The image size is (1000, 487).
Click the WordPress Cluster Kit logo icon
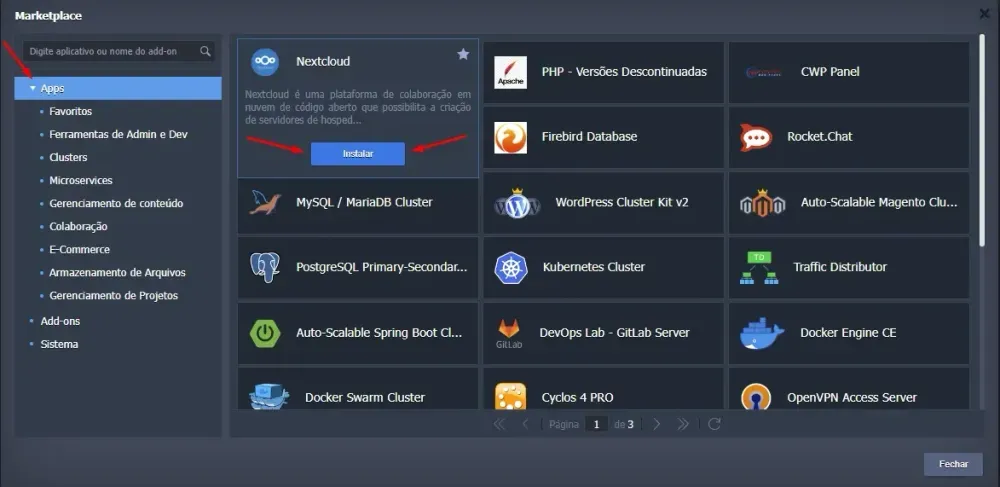click(517, 203)
